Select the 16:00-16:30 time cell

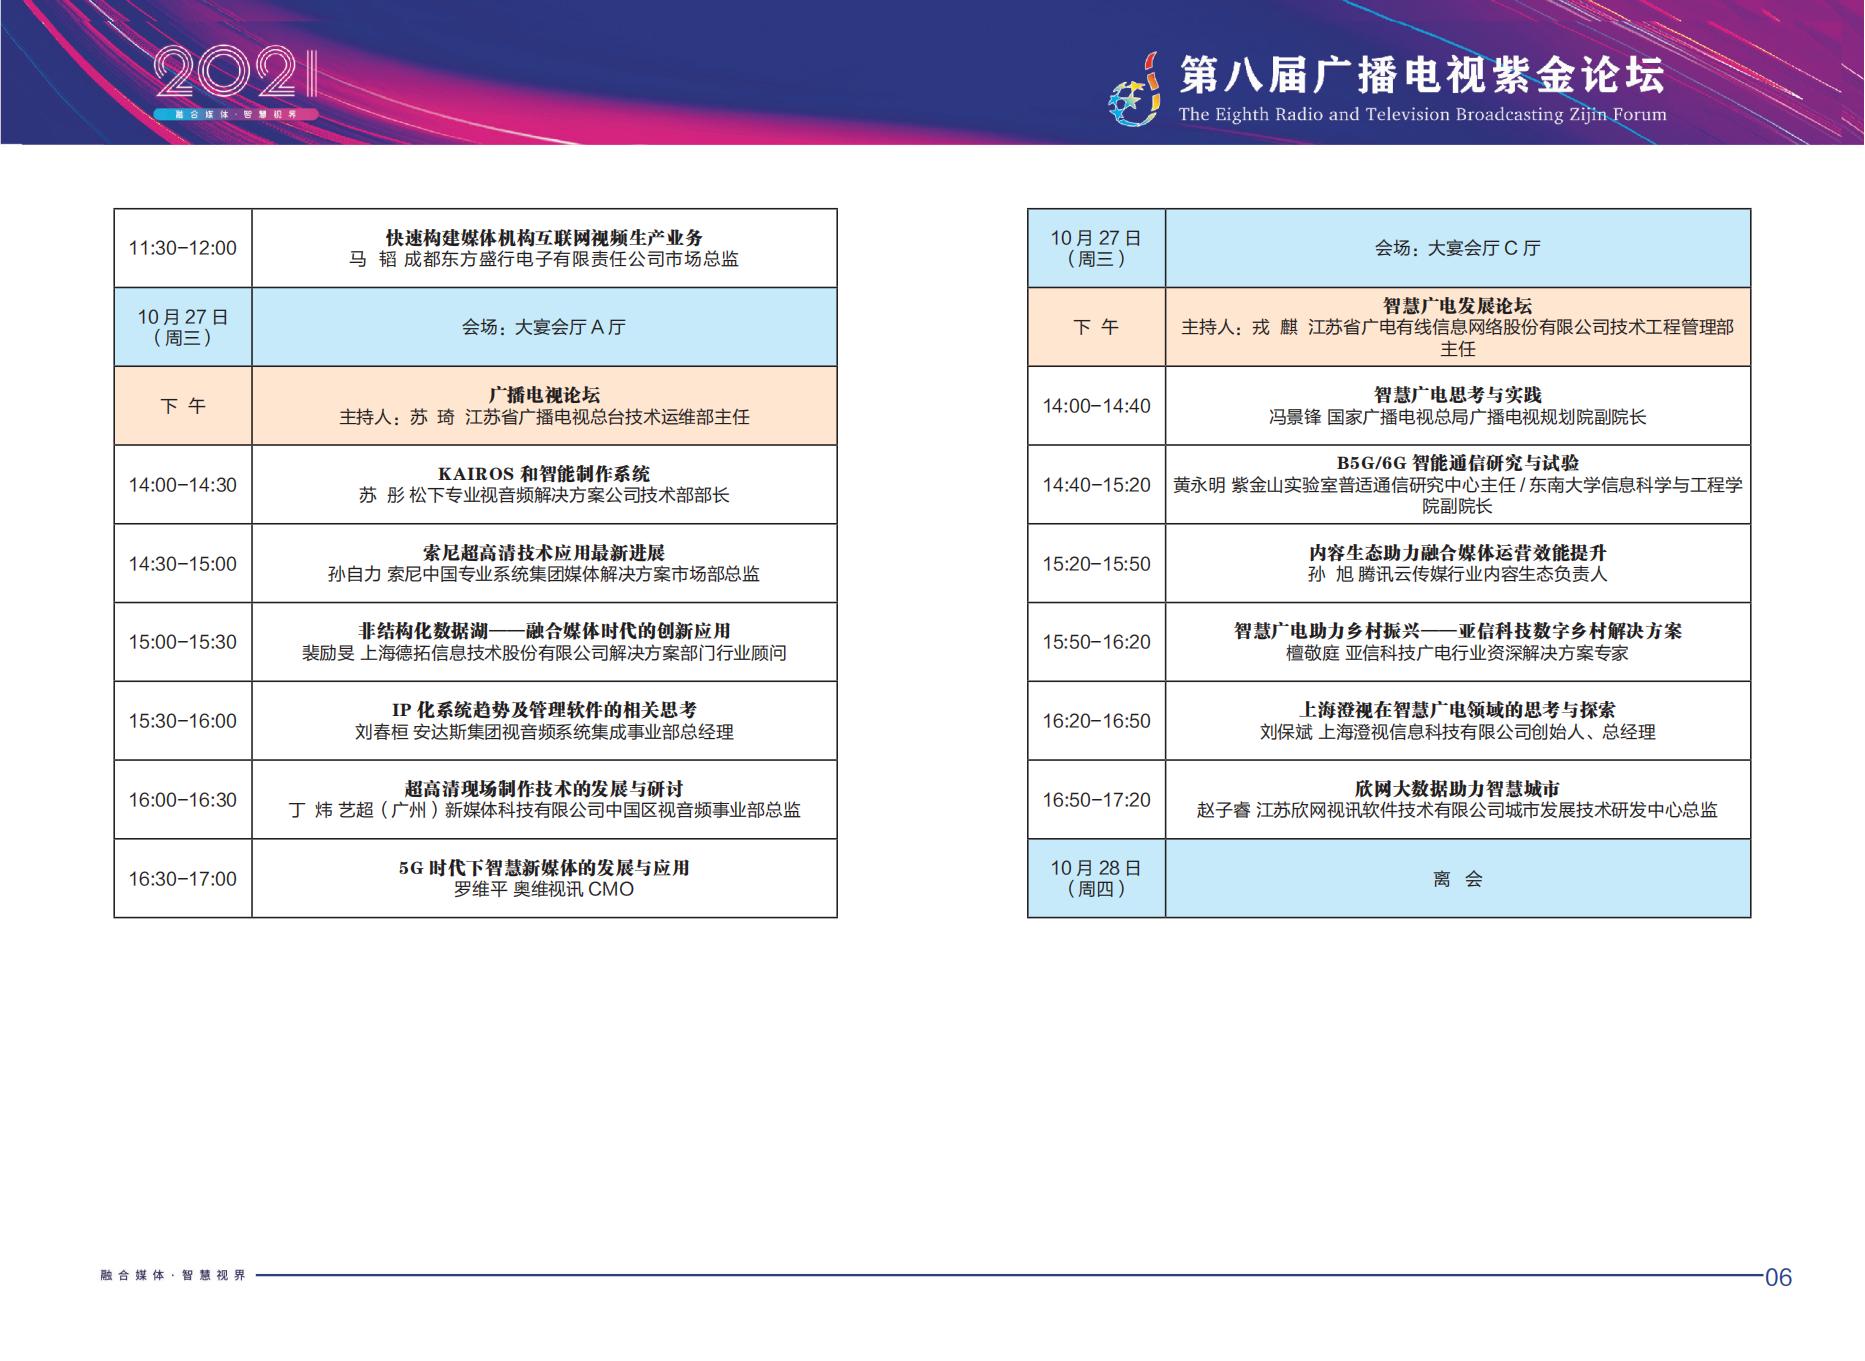pos(183,800)
